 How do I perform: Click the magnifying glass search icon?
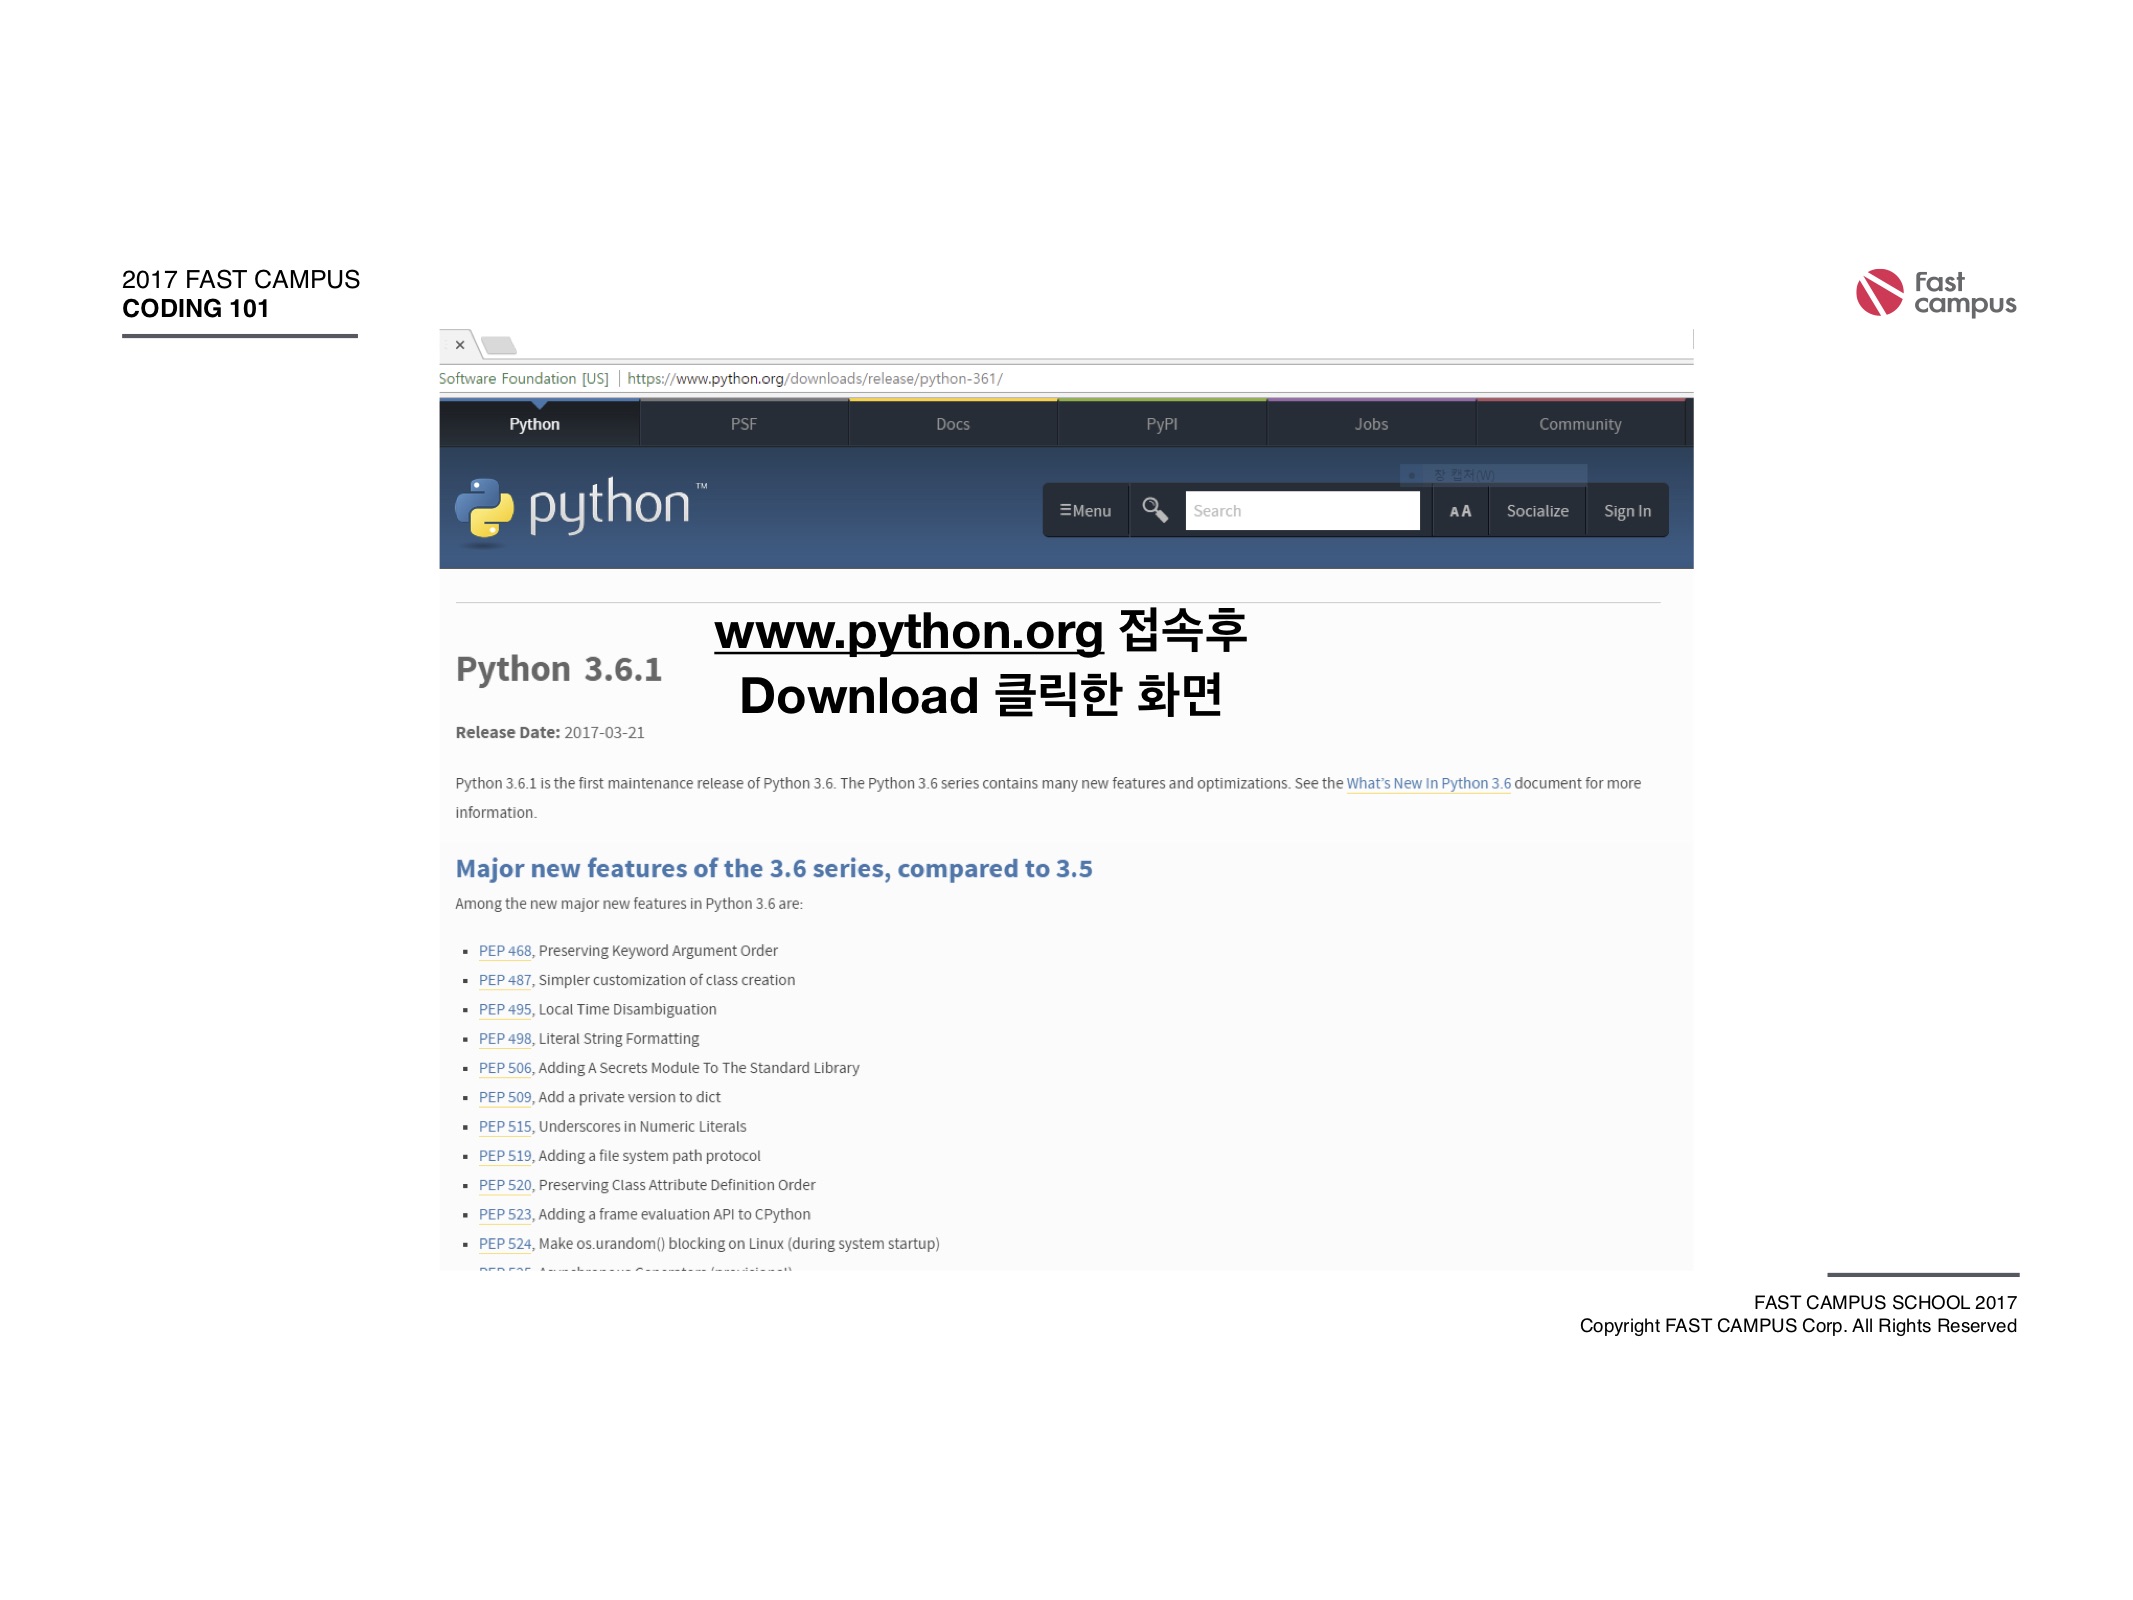1155,510
